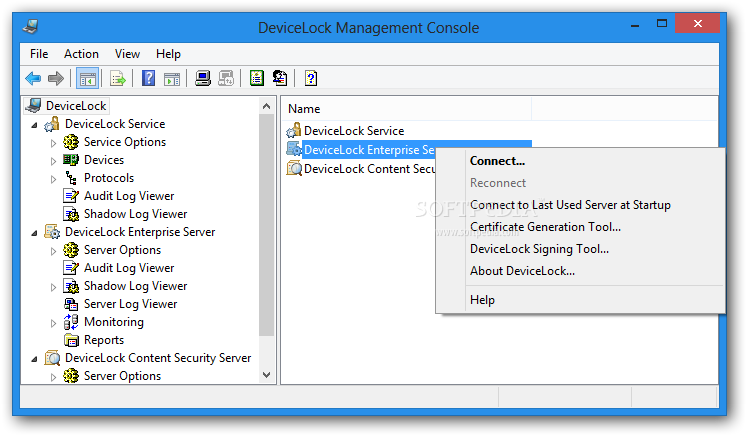Click DeviceLock Content Security icon in Name list
Screen dimensions: 747x436
[294, 169]
